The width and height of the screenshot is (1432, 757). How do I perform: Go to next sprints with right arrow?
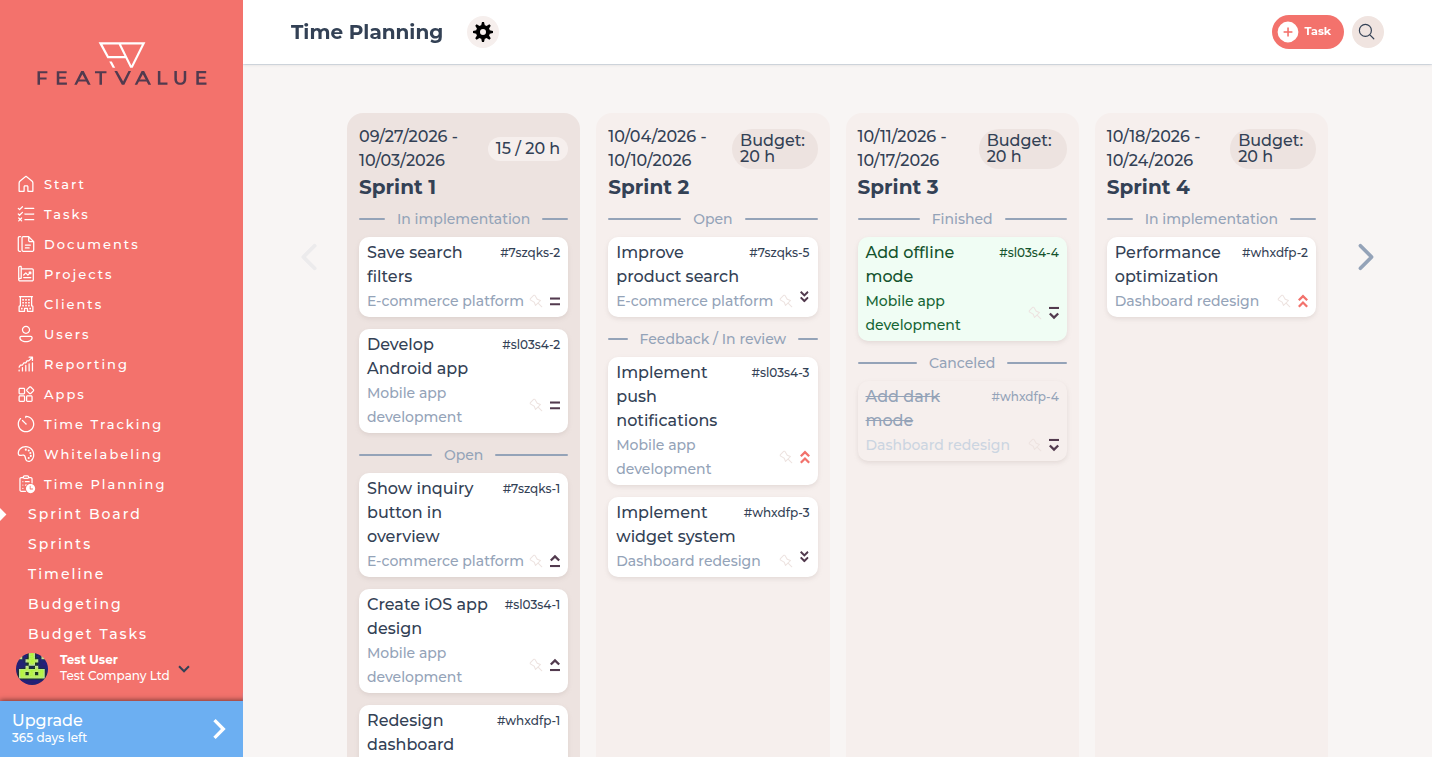point(1366,257)
